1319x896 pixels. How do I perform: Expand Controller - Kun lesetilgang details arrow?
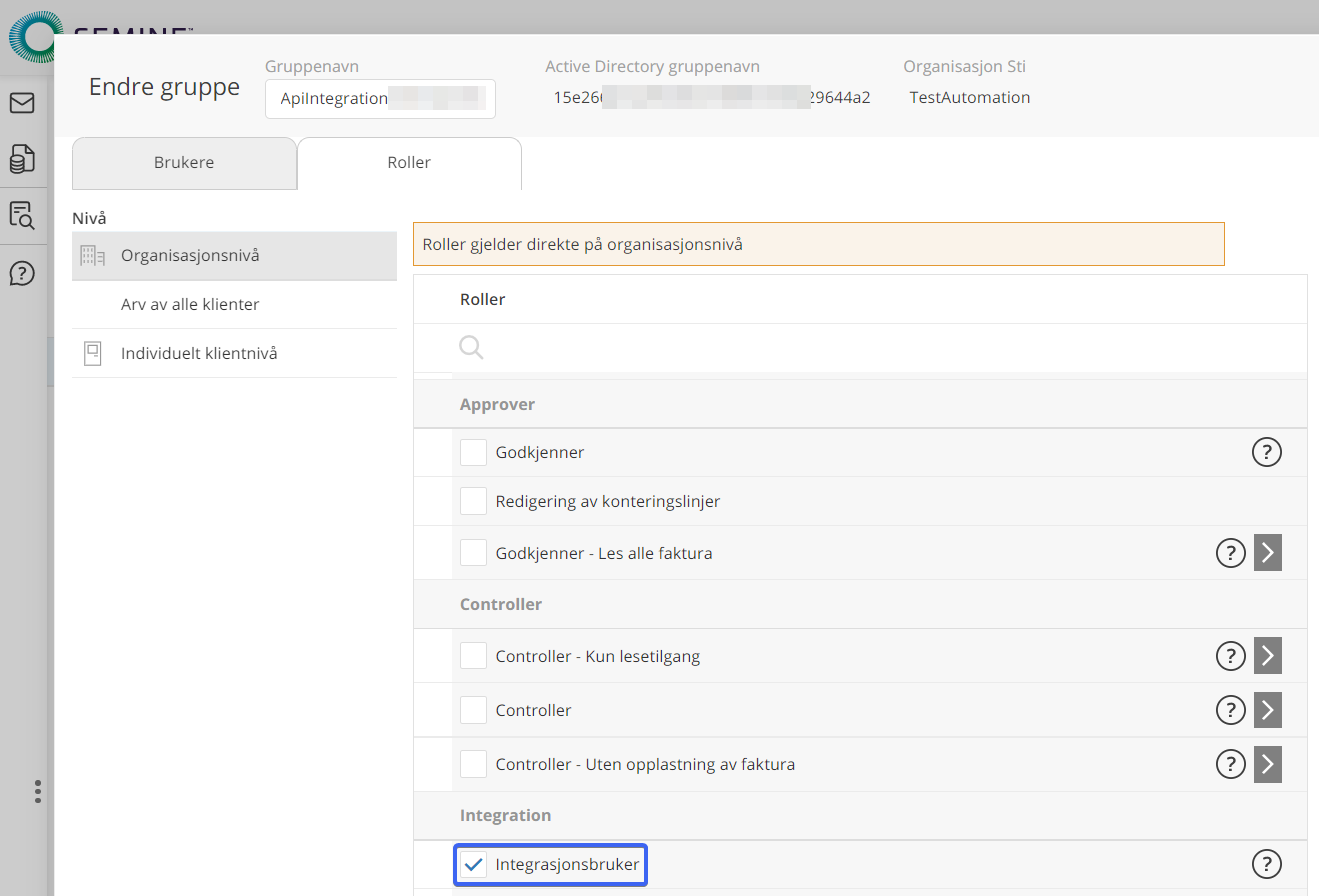click(1268, 657)
